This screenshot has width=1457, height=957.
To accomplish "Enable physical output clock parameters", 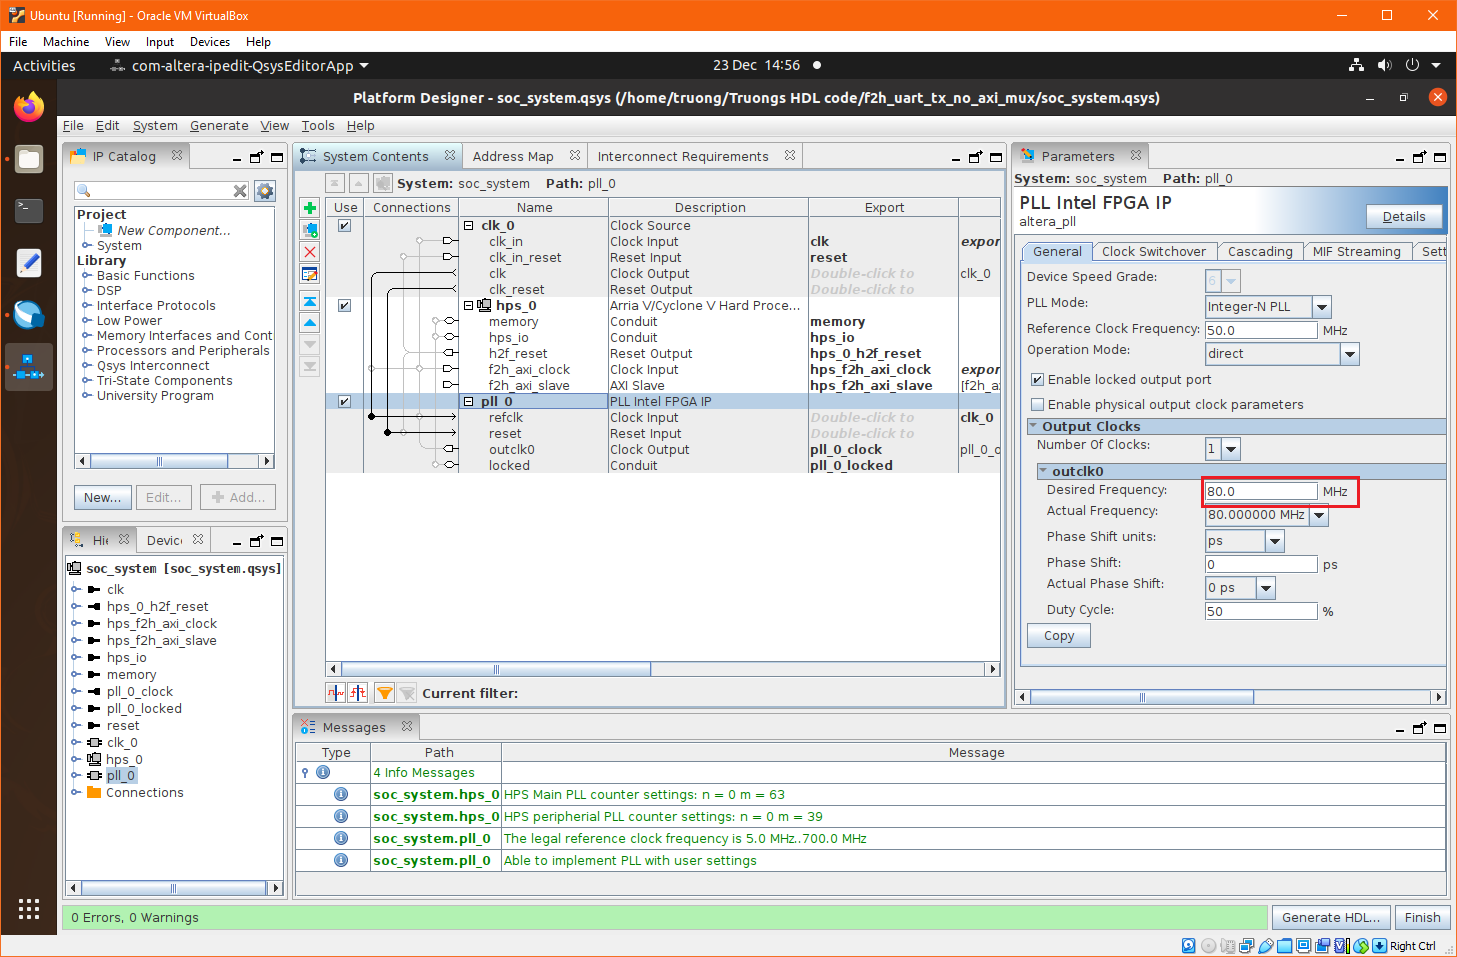I will coord(1037,403).
